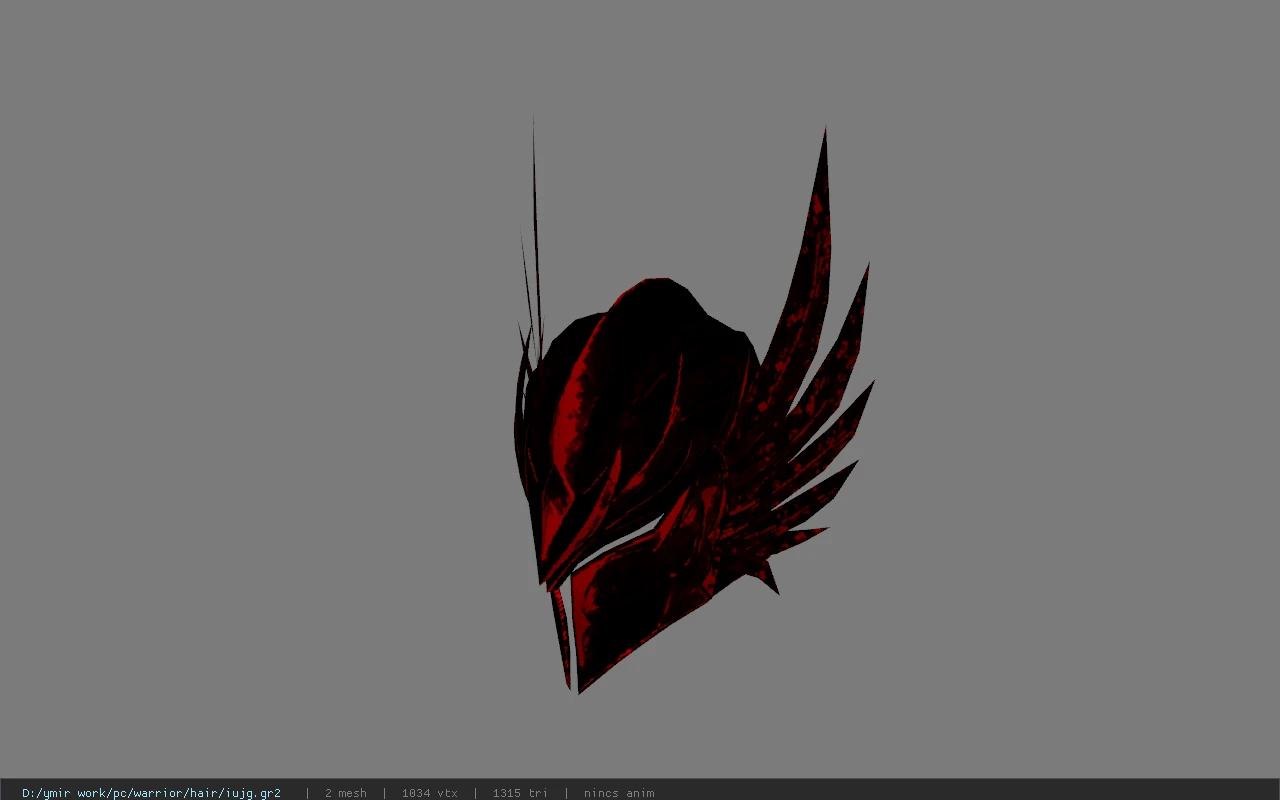Click the tall thin antenna spike on helmet

(535, 230)
